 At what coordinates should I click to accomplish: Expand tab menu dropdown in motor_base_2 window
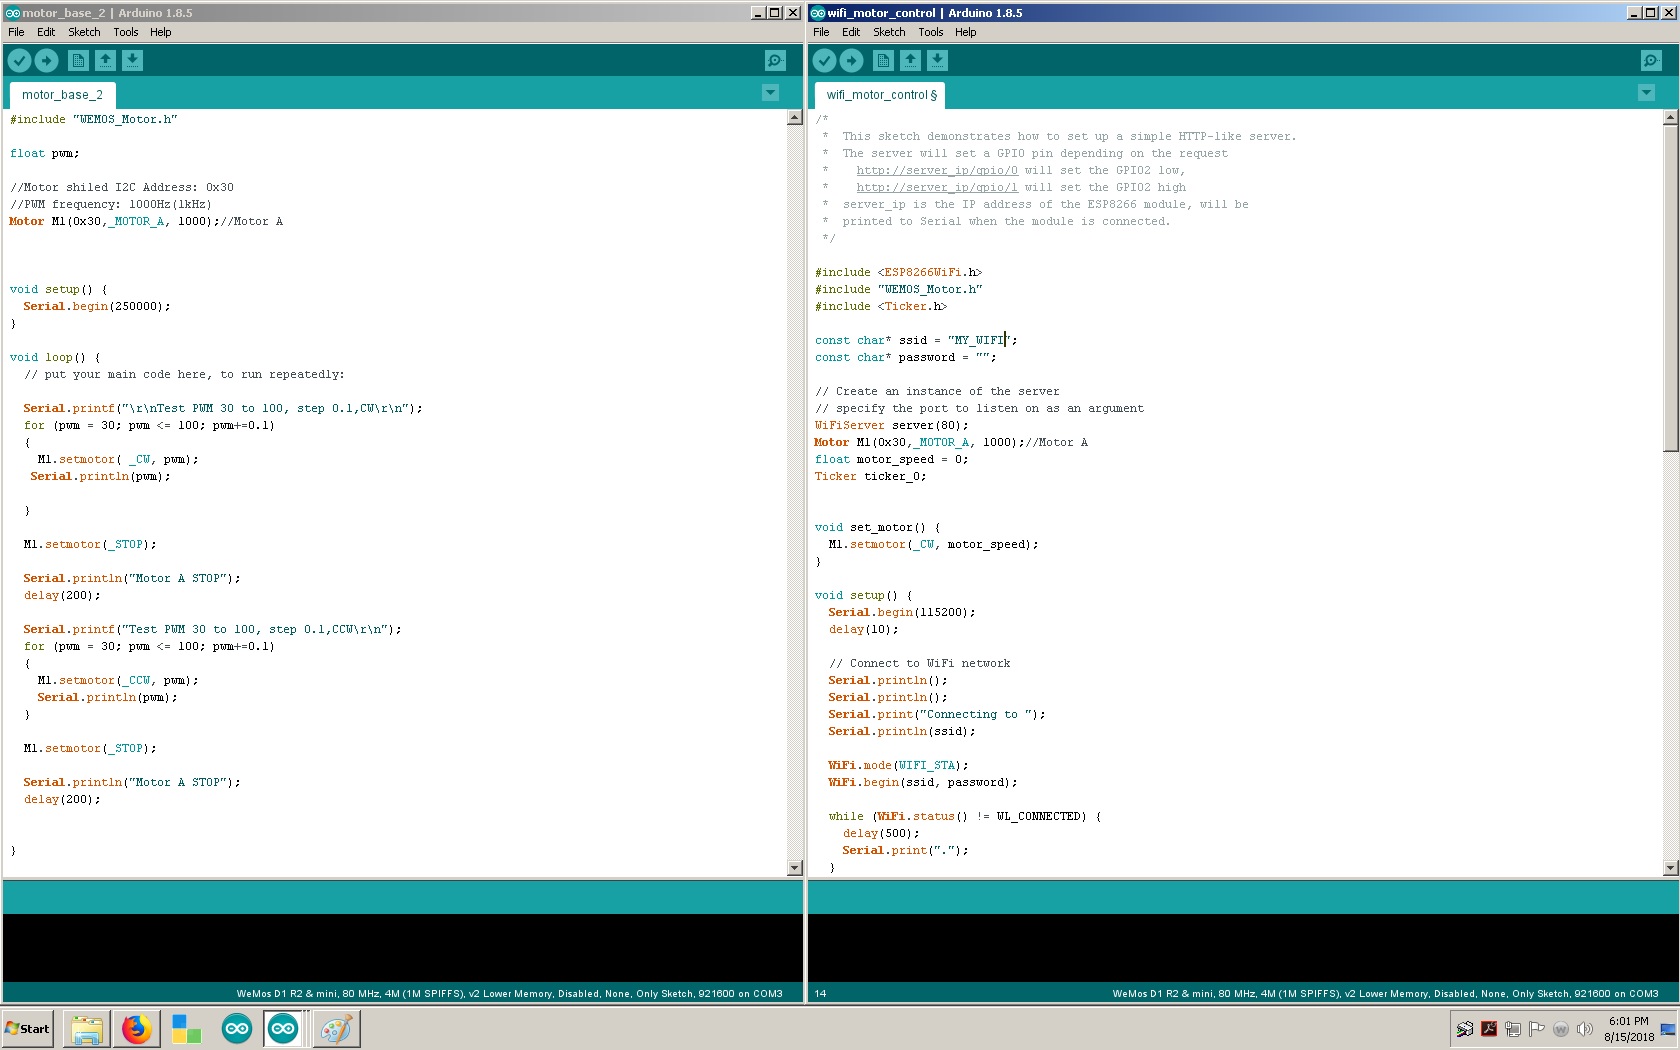point(770,93)
